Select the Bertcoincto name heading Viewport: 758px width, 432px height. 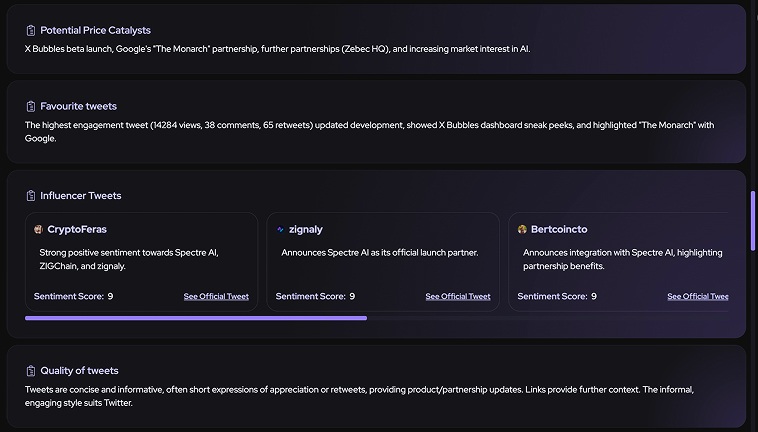tap(559, 230)
